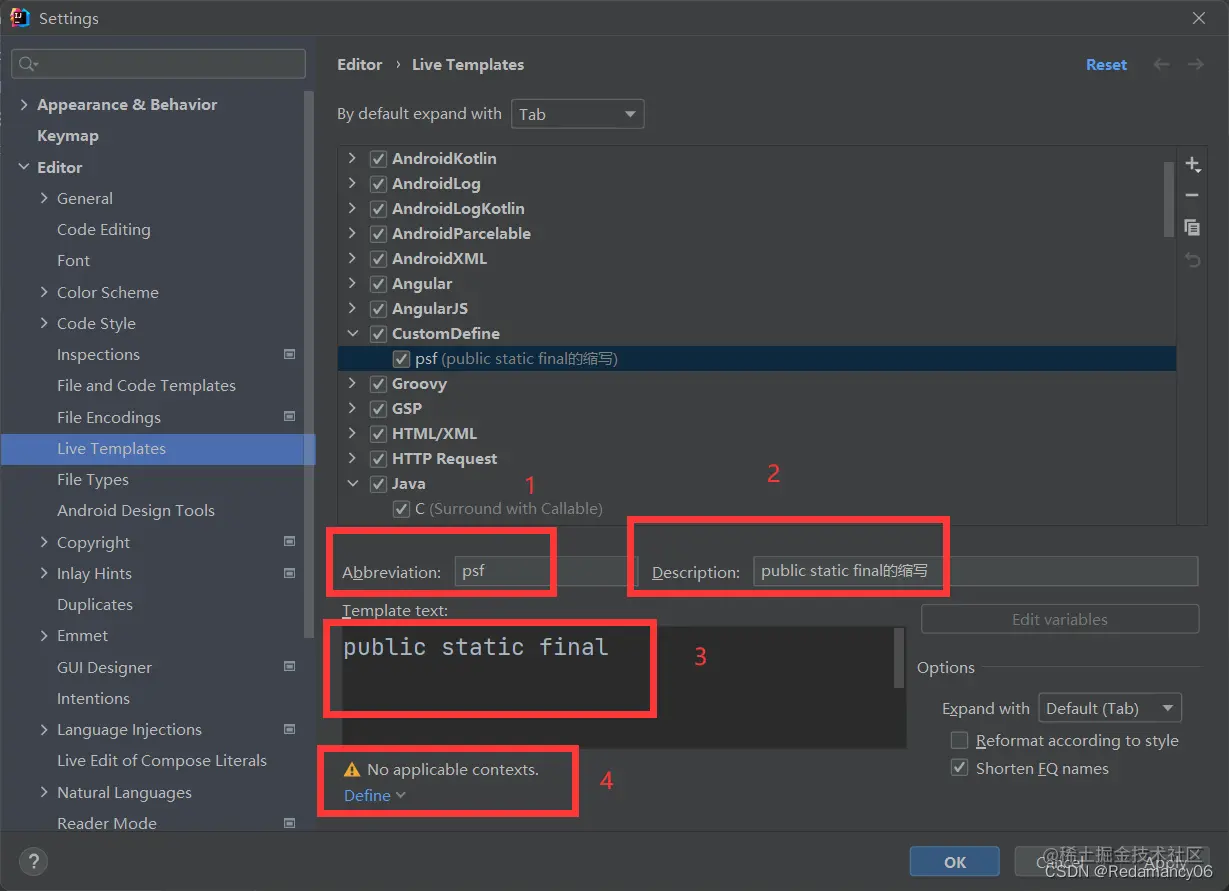The height and width of the screenshot is (891, 1229).
Task: Open help with question mark icon
Action: (x=33, y=861)
